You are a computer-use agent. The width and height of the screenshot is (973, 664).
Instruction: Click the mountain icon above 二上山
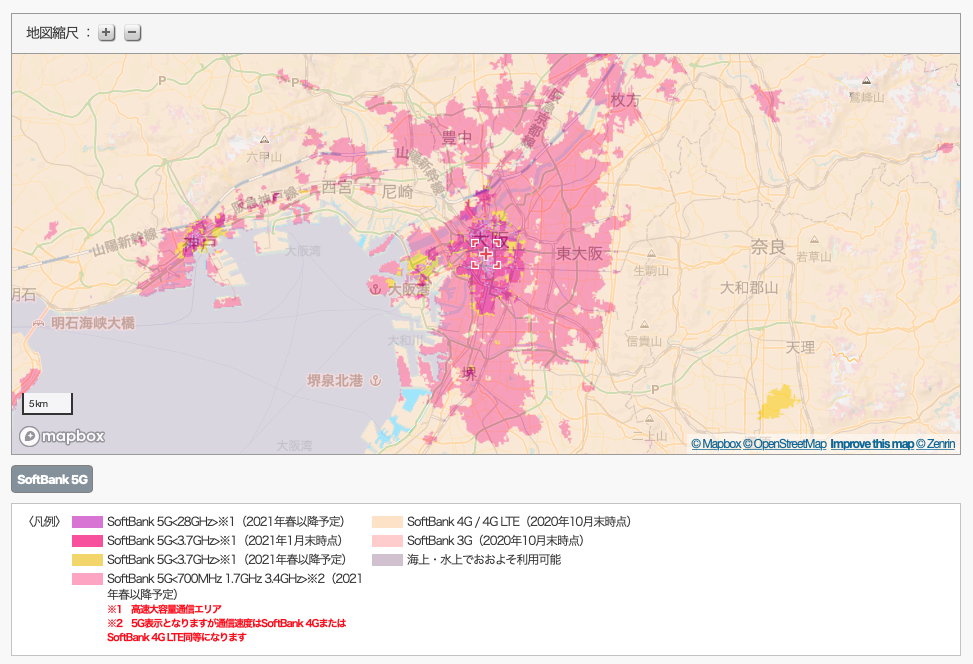pos(649,418)
